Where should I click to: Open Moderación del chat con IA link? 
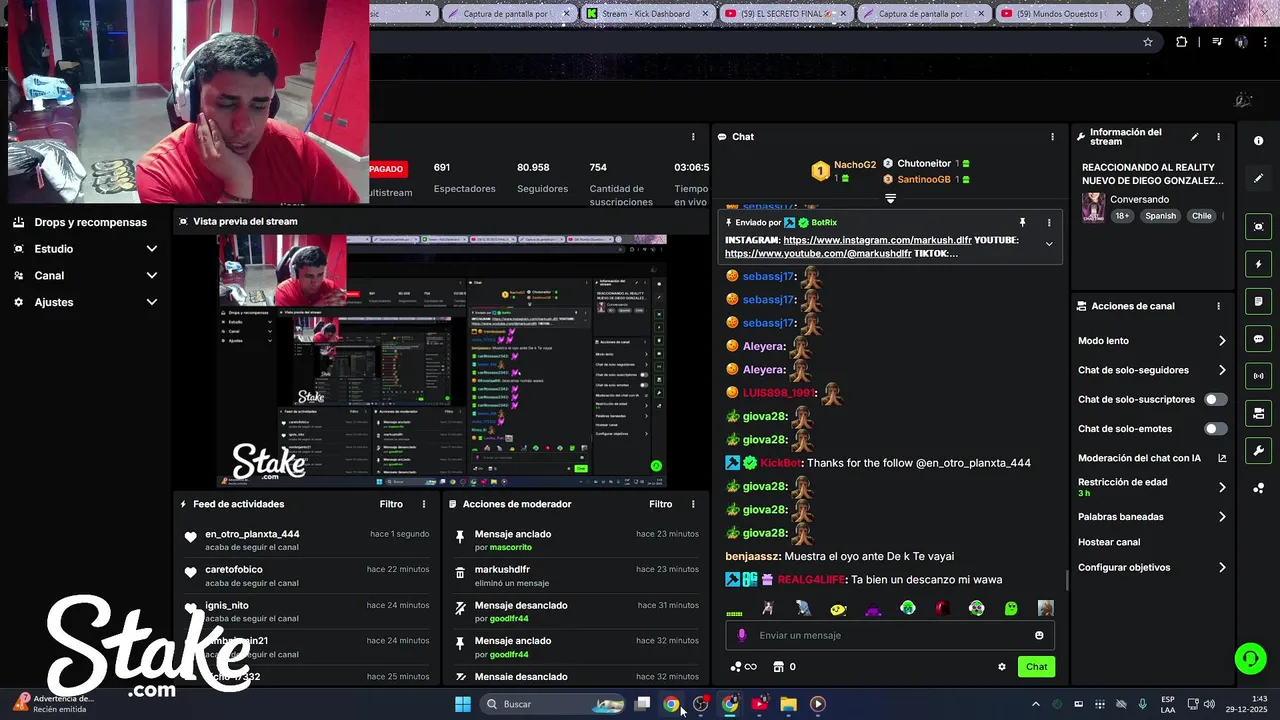tap(1152, 458)
